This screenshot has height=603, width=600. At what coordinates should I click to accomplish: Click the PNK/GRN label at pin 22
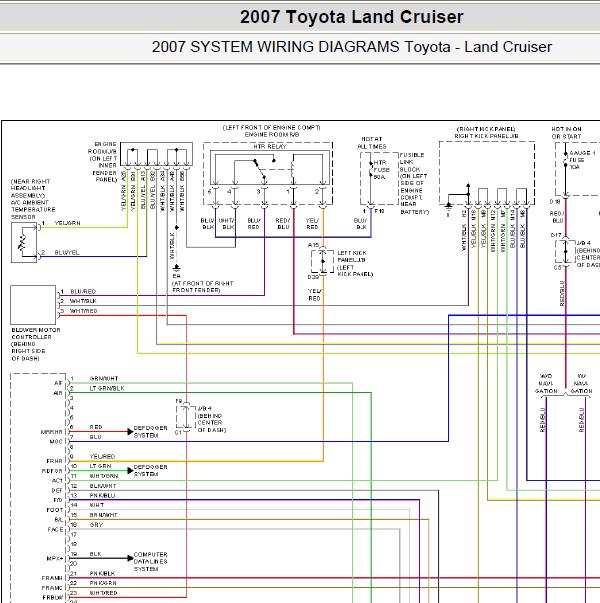tap(103, 583)
